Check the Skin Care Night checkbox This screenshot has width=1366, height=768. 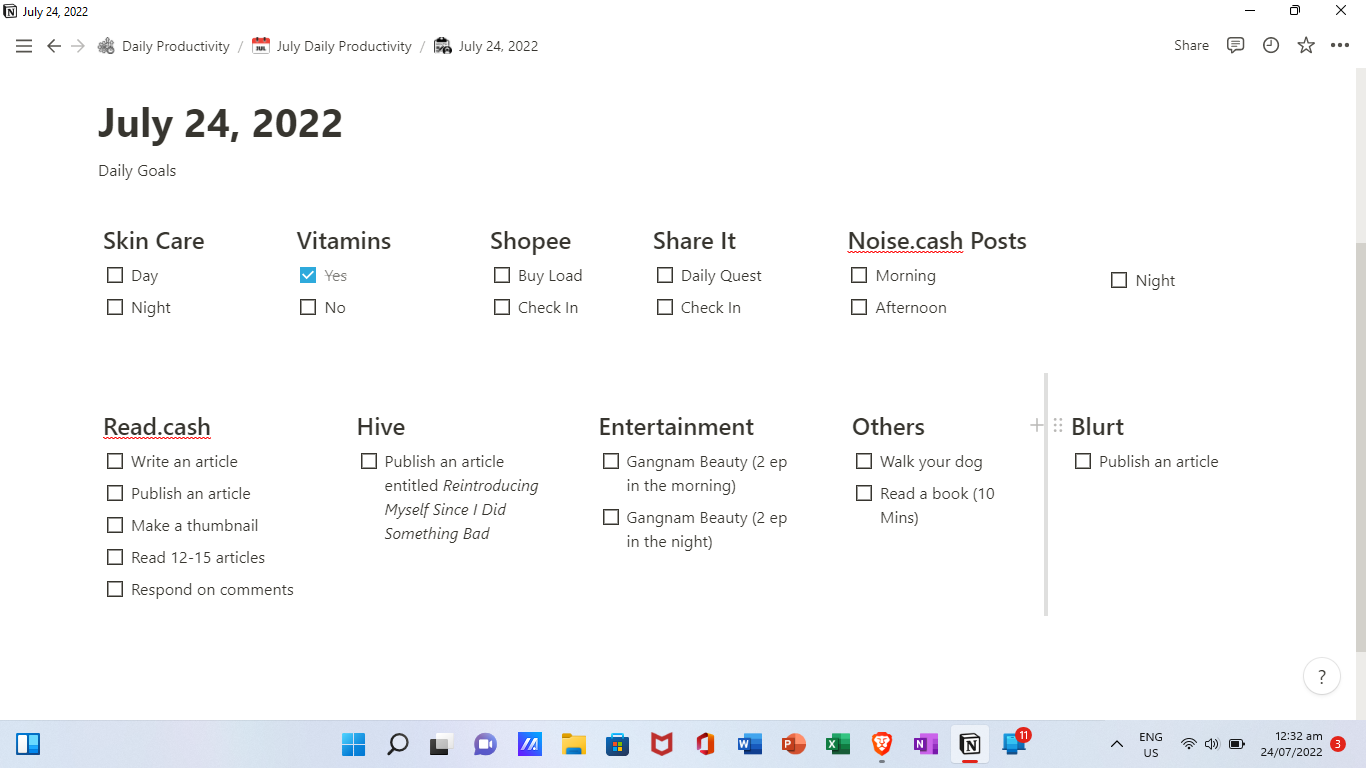coord(115,307)
